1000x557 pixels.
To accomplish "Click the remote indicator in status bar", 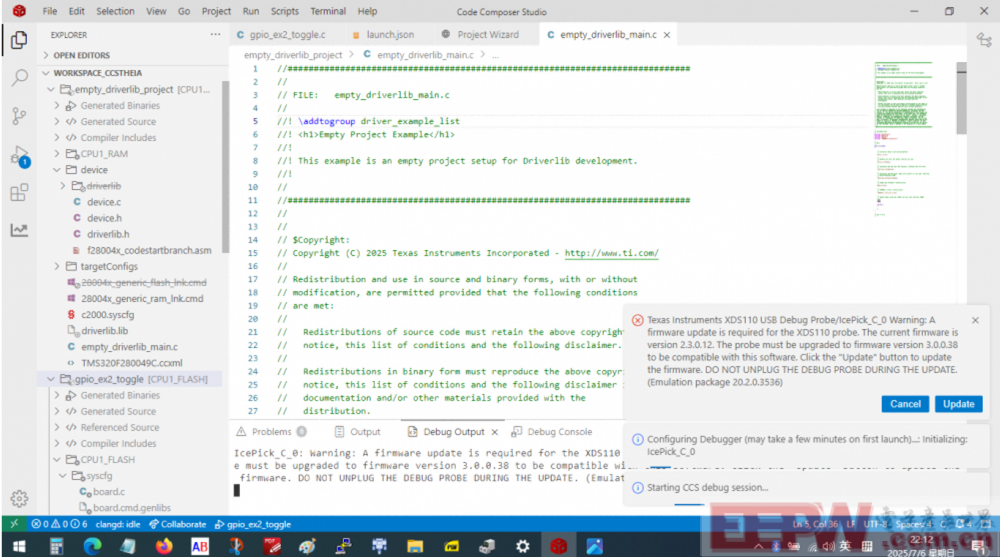I will [x=14, y=524].
